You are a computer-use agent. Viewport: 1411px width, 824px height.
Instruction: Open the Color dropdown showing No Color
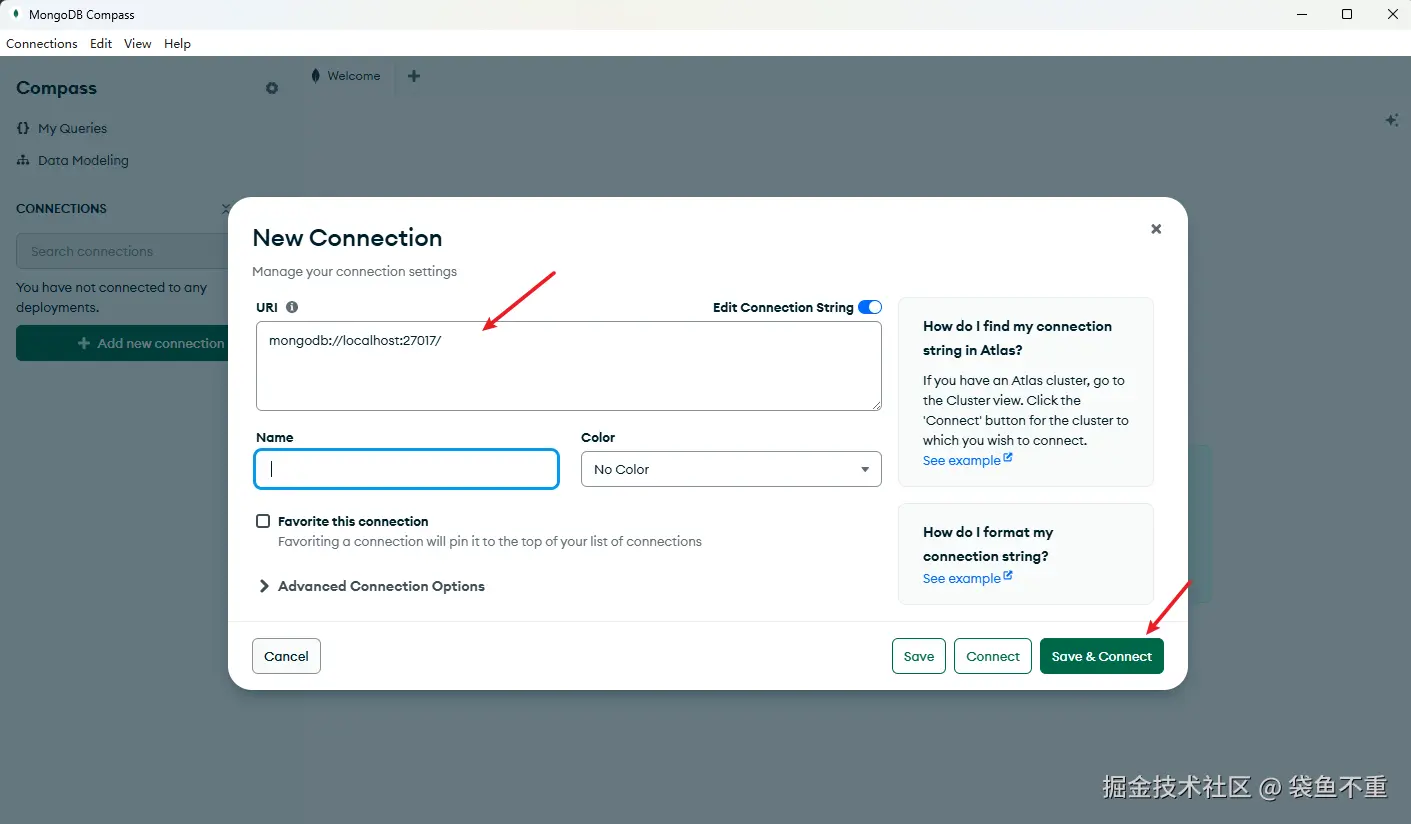731,469
